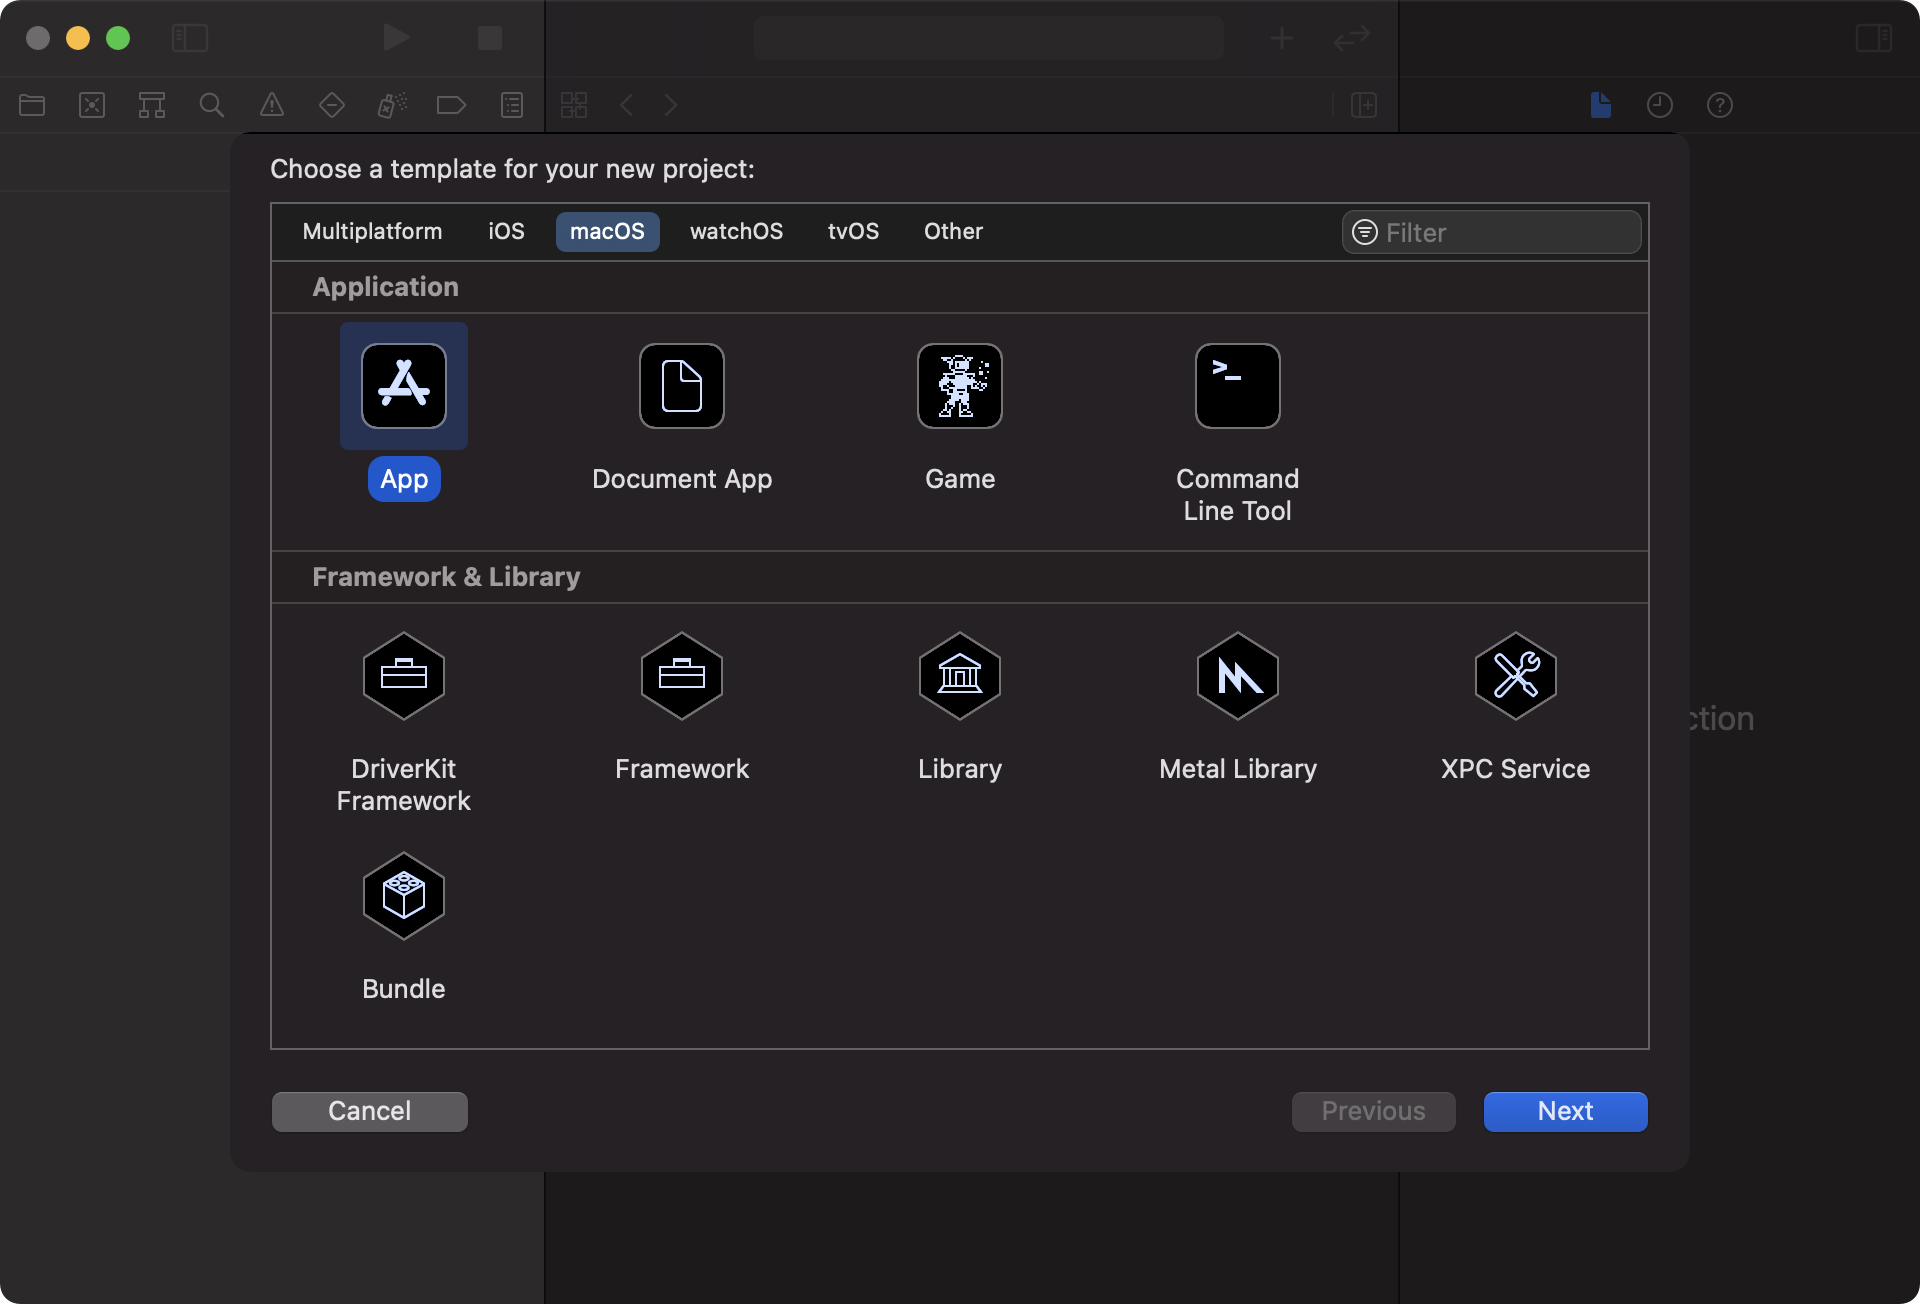
Task: Select the macOS tab
Action: point(608,232)
